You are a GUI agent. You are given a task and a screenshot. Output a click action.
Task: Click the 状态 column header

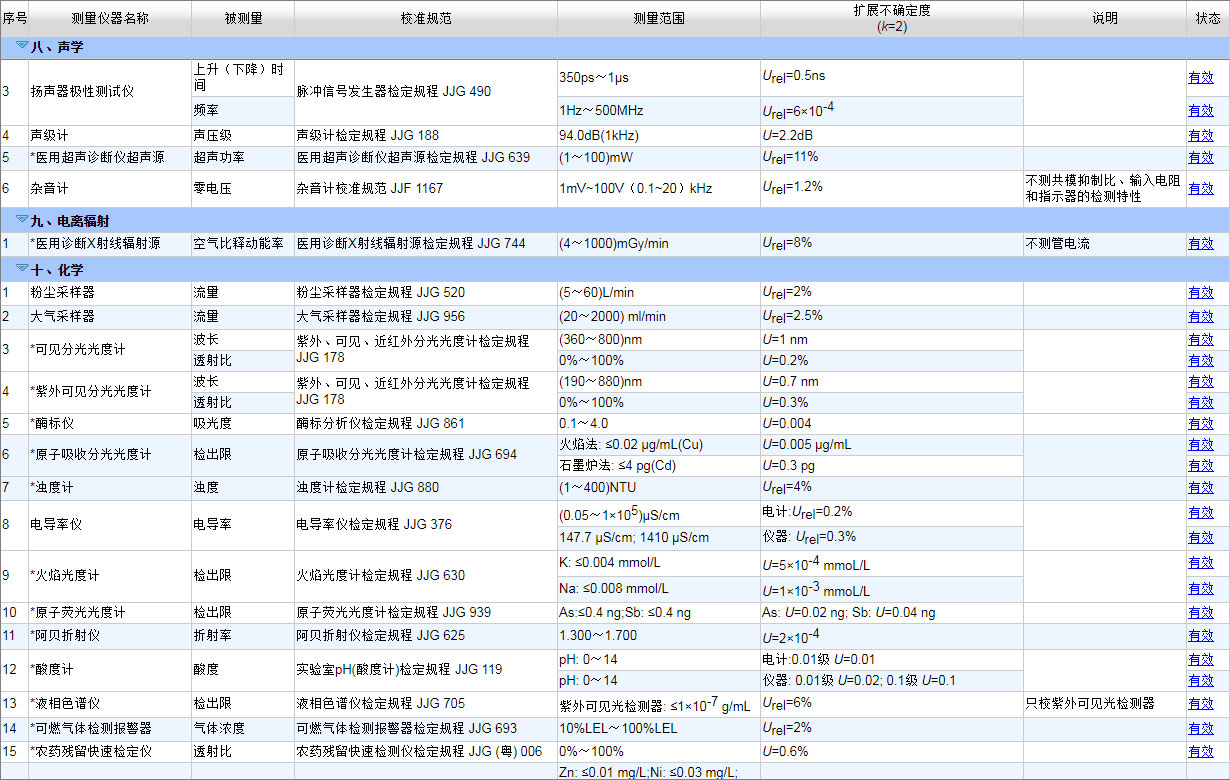pos(1208,19)
